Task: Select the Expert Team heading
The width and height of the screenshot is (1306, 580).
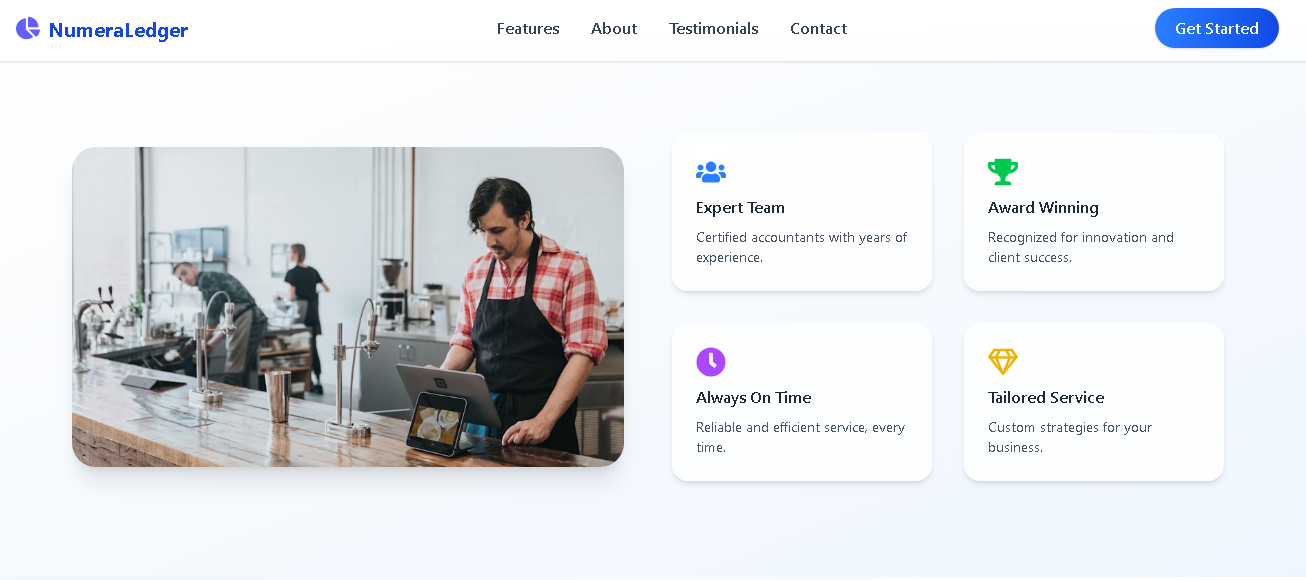Action: (x=740, y=208)
